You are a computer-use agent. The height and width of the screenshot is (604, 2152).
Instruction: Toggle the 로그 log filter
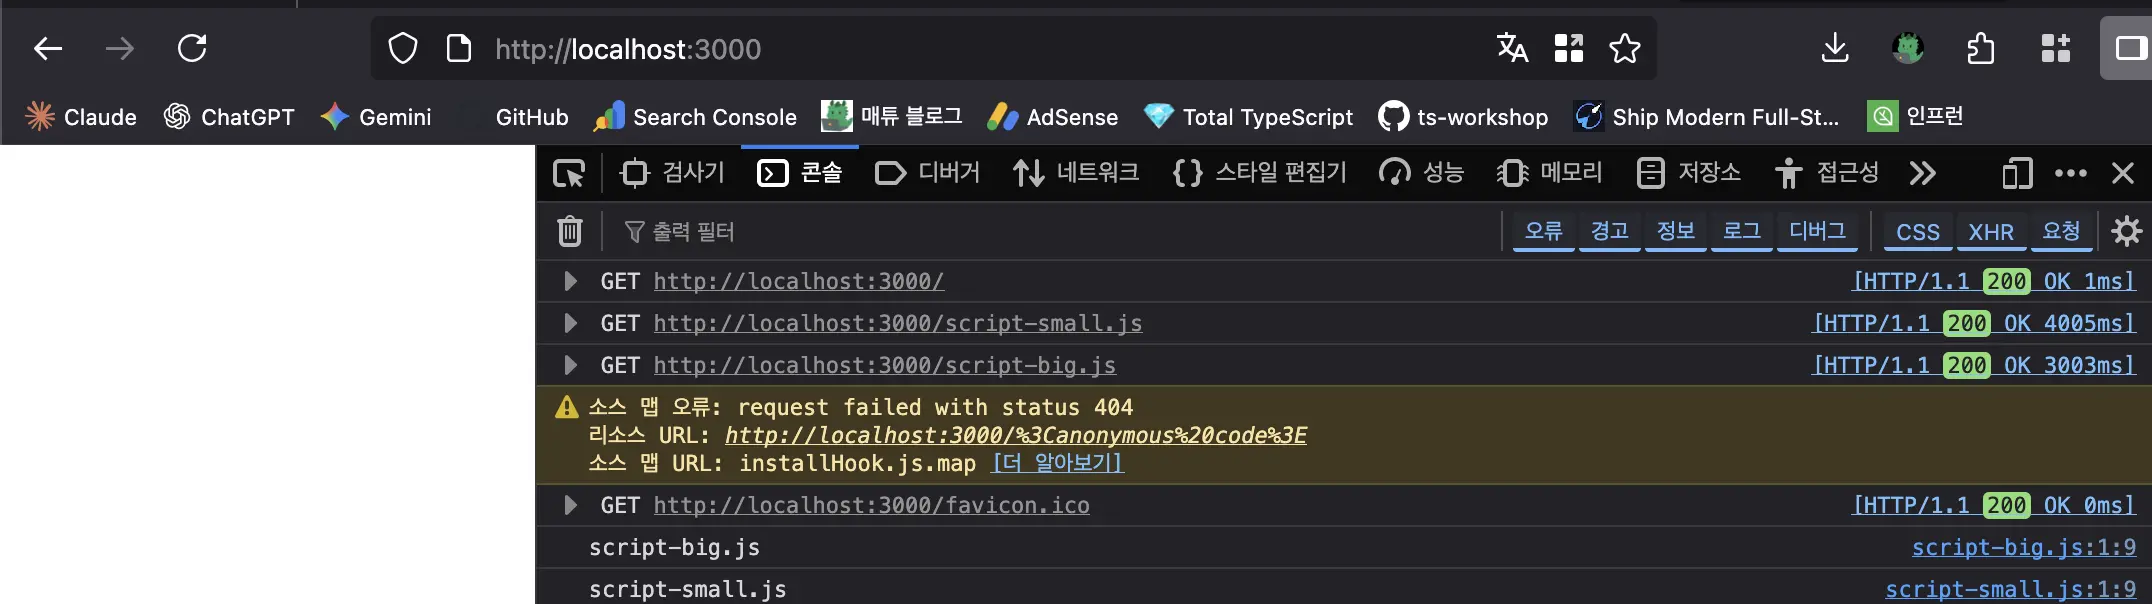coord(1742,231)
